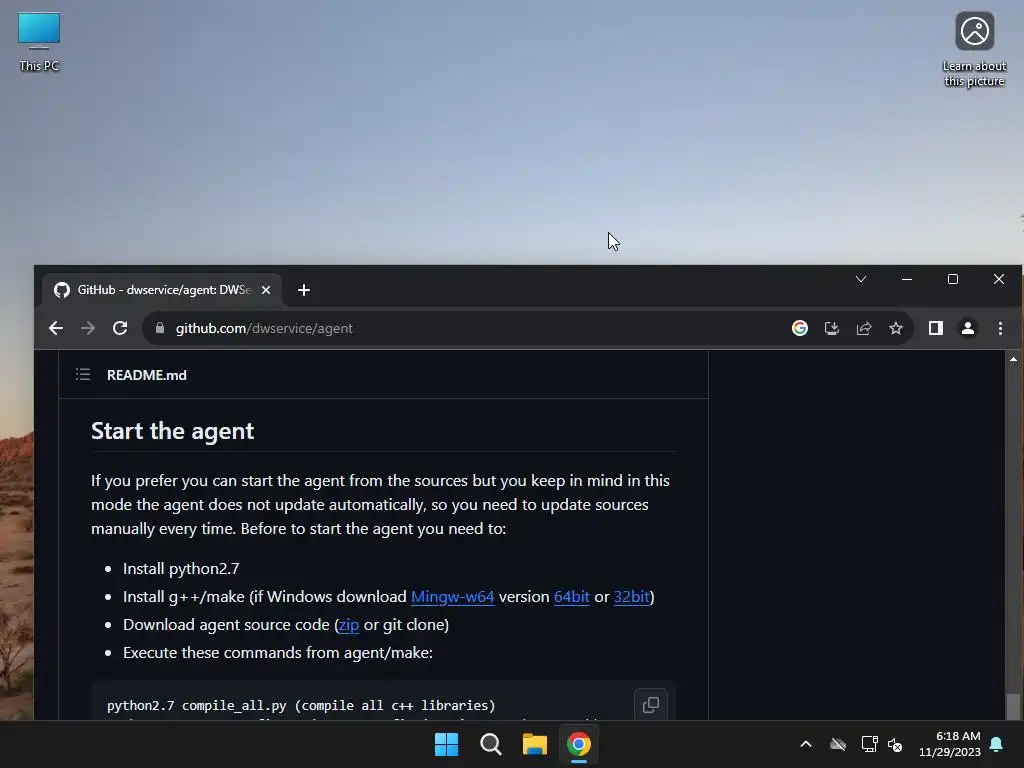This screenshot has width=1024, height=768.
Task: Close the GitHub dwservice/agent tab
Action: pos(266,290)
